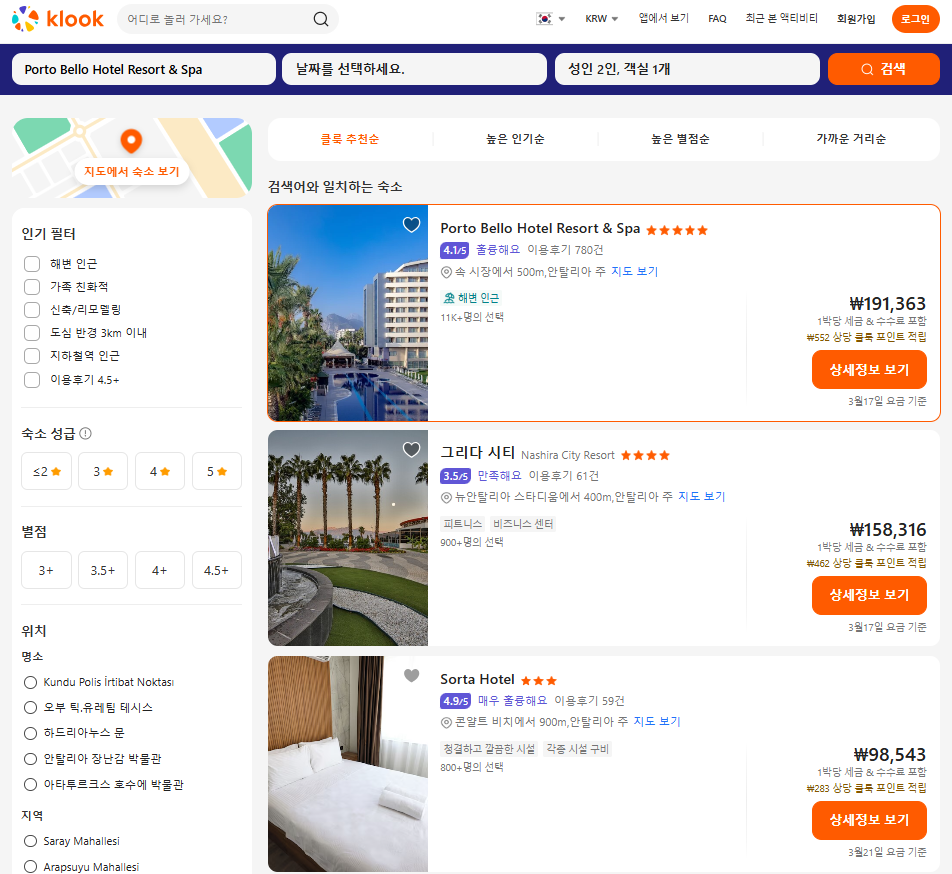952x874 pixels.
Task: Click the 4.9/5 rating badge on Sorta Hotel
Action: click(455, 701)
